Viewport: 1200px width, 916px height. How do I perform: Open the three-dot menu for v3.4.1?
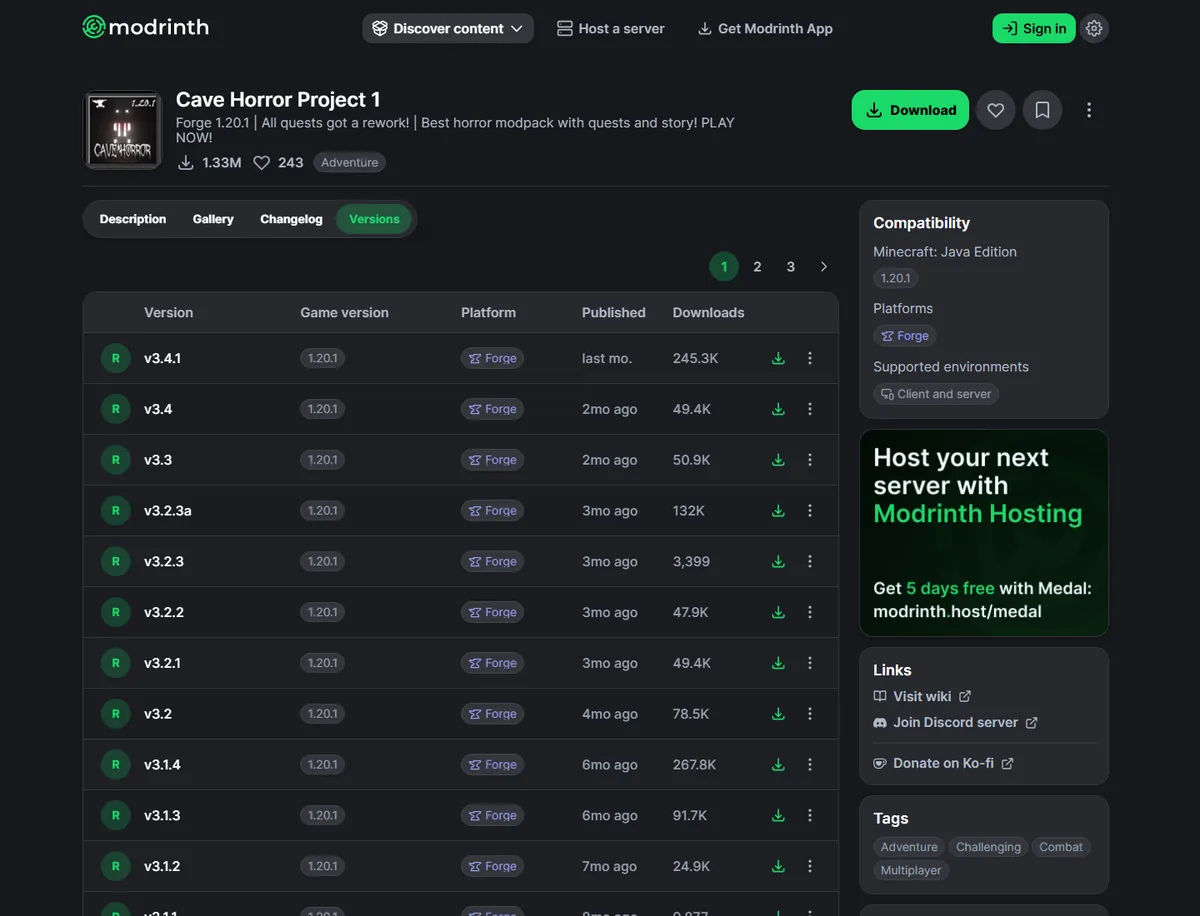click(810, 358)
